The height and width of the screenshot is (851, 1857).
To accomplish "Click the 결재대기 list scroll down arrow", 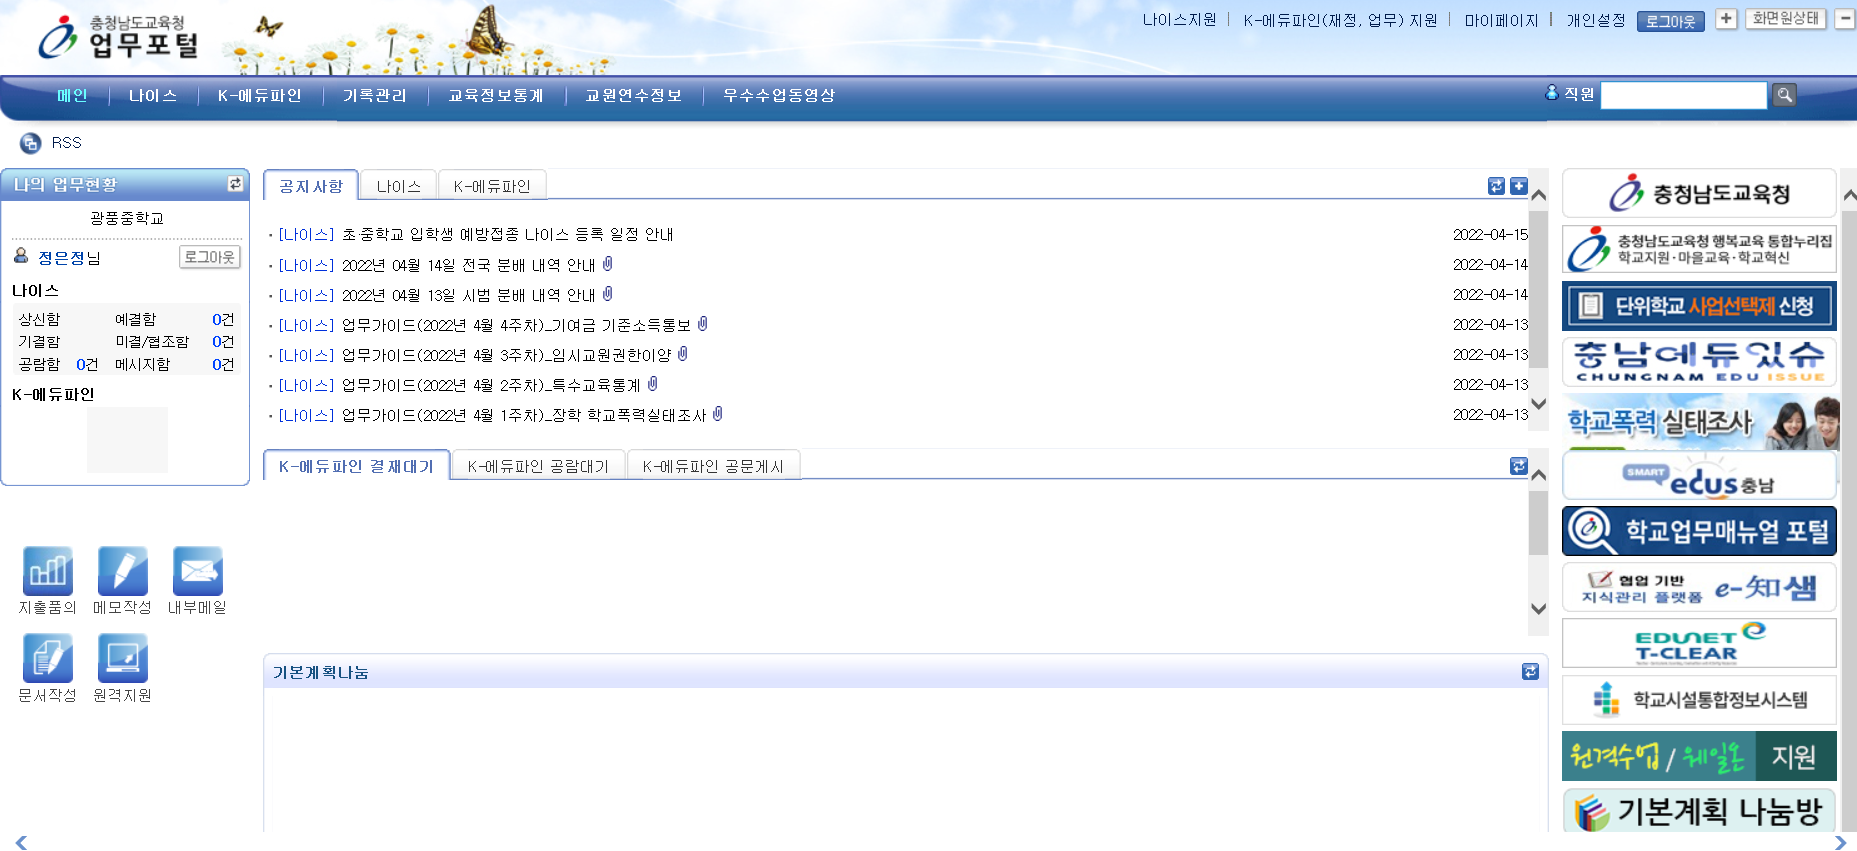I will coord(1539,608).
